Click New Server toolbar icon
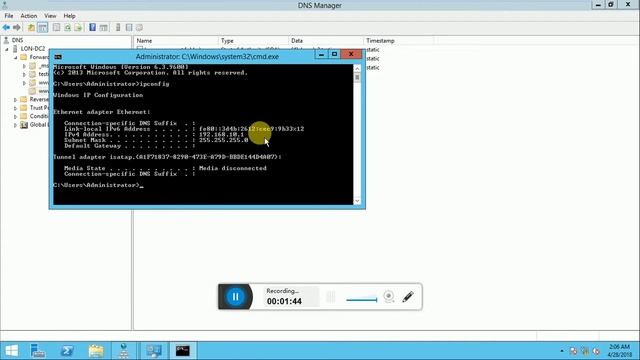 (118, 27)
